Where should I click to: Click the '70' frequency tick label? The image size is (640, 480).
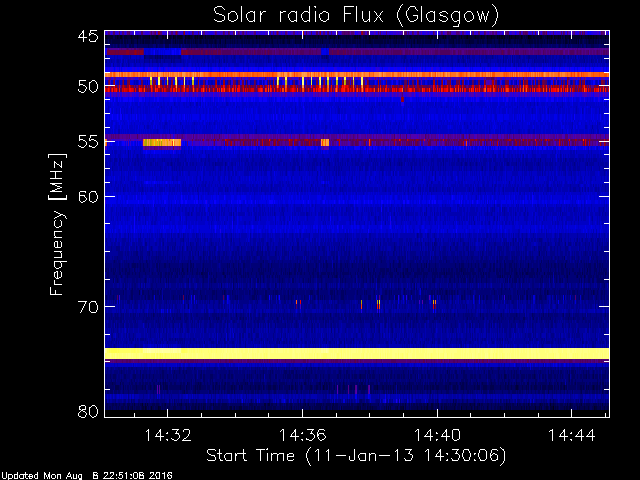88,307
